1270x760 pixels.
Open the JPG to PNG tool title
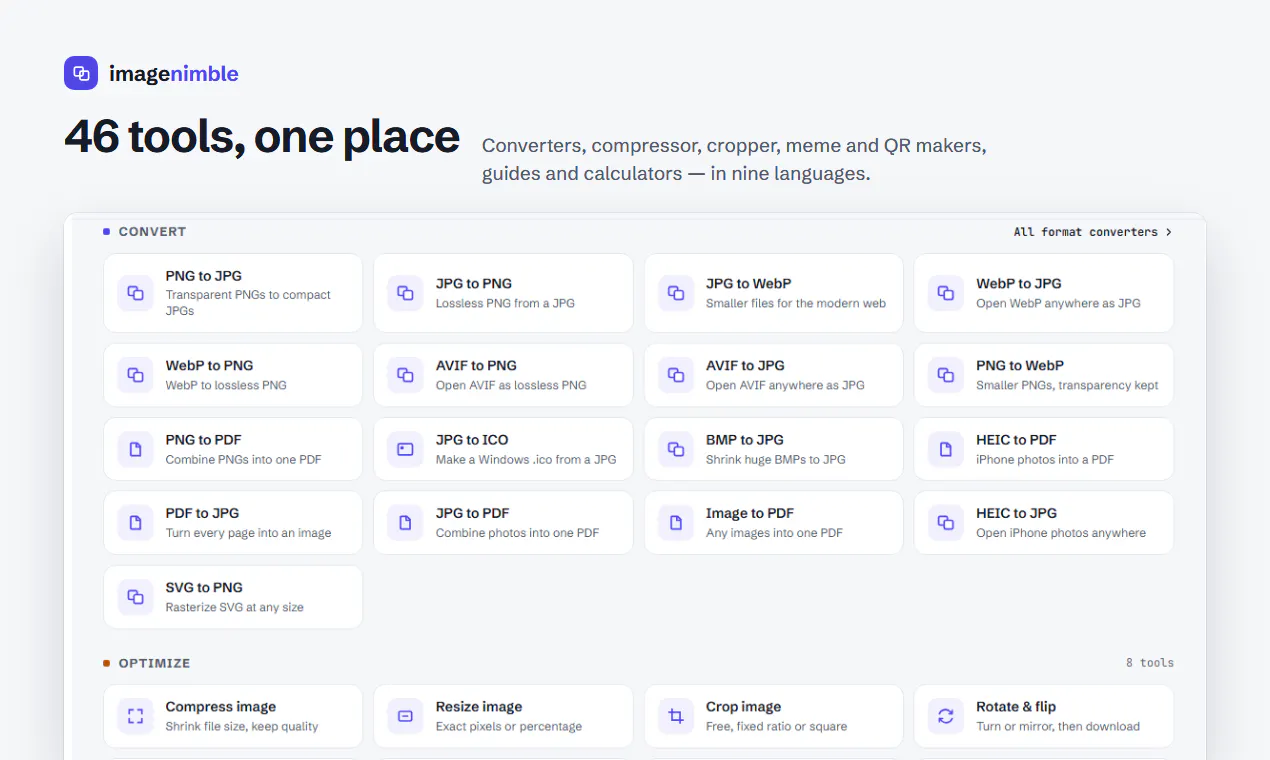coord(474,284)
